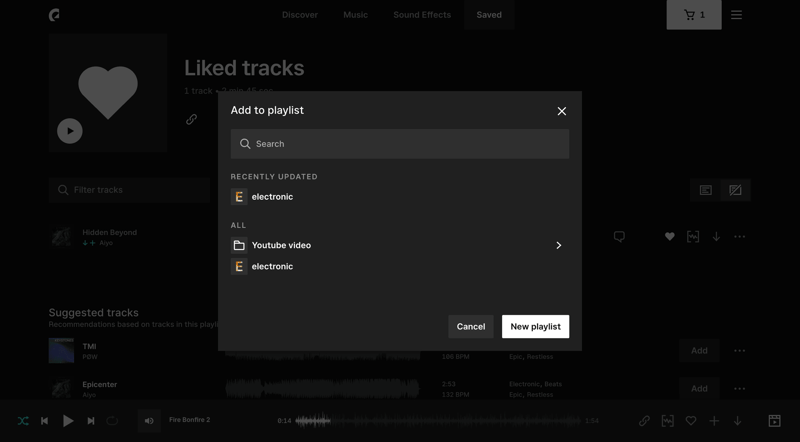Play the Liked tracks playlist

point(70,131)
